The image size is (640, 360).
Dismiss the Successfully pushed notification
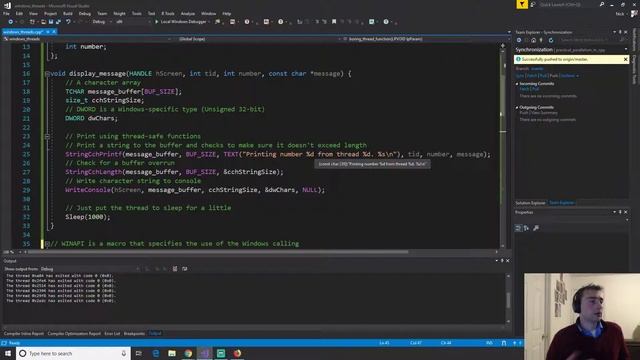(x=625, y=59)
